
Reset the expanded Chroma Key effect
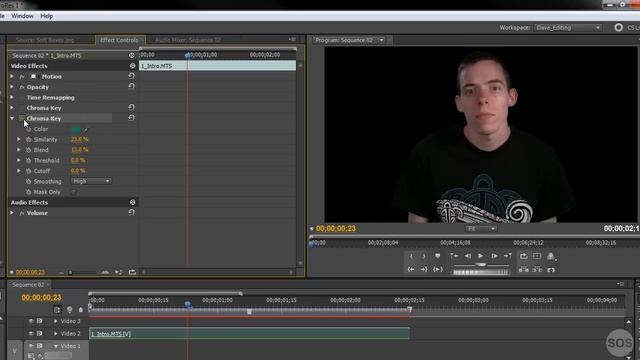coord(131,118)
